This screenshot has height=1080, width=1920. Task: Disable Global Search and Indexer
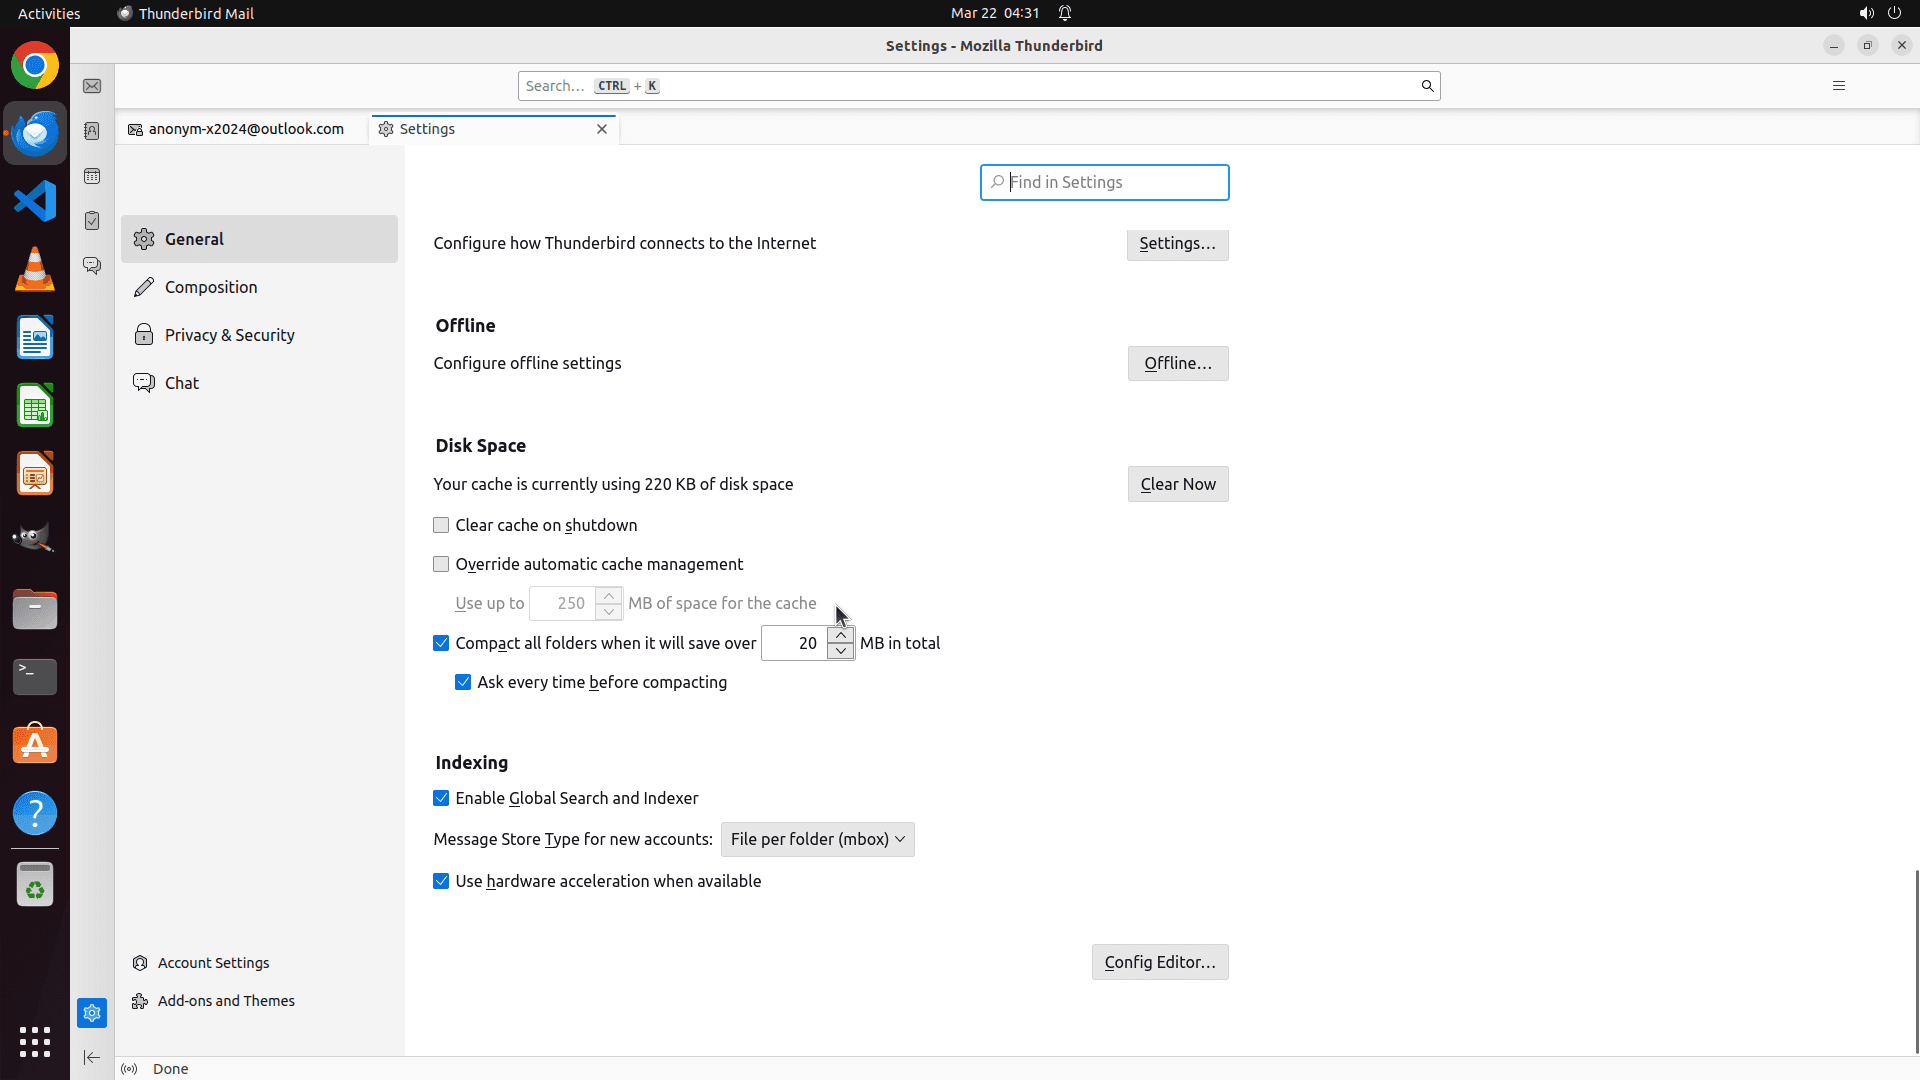[441, 798]
